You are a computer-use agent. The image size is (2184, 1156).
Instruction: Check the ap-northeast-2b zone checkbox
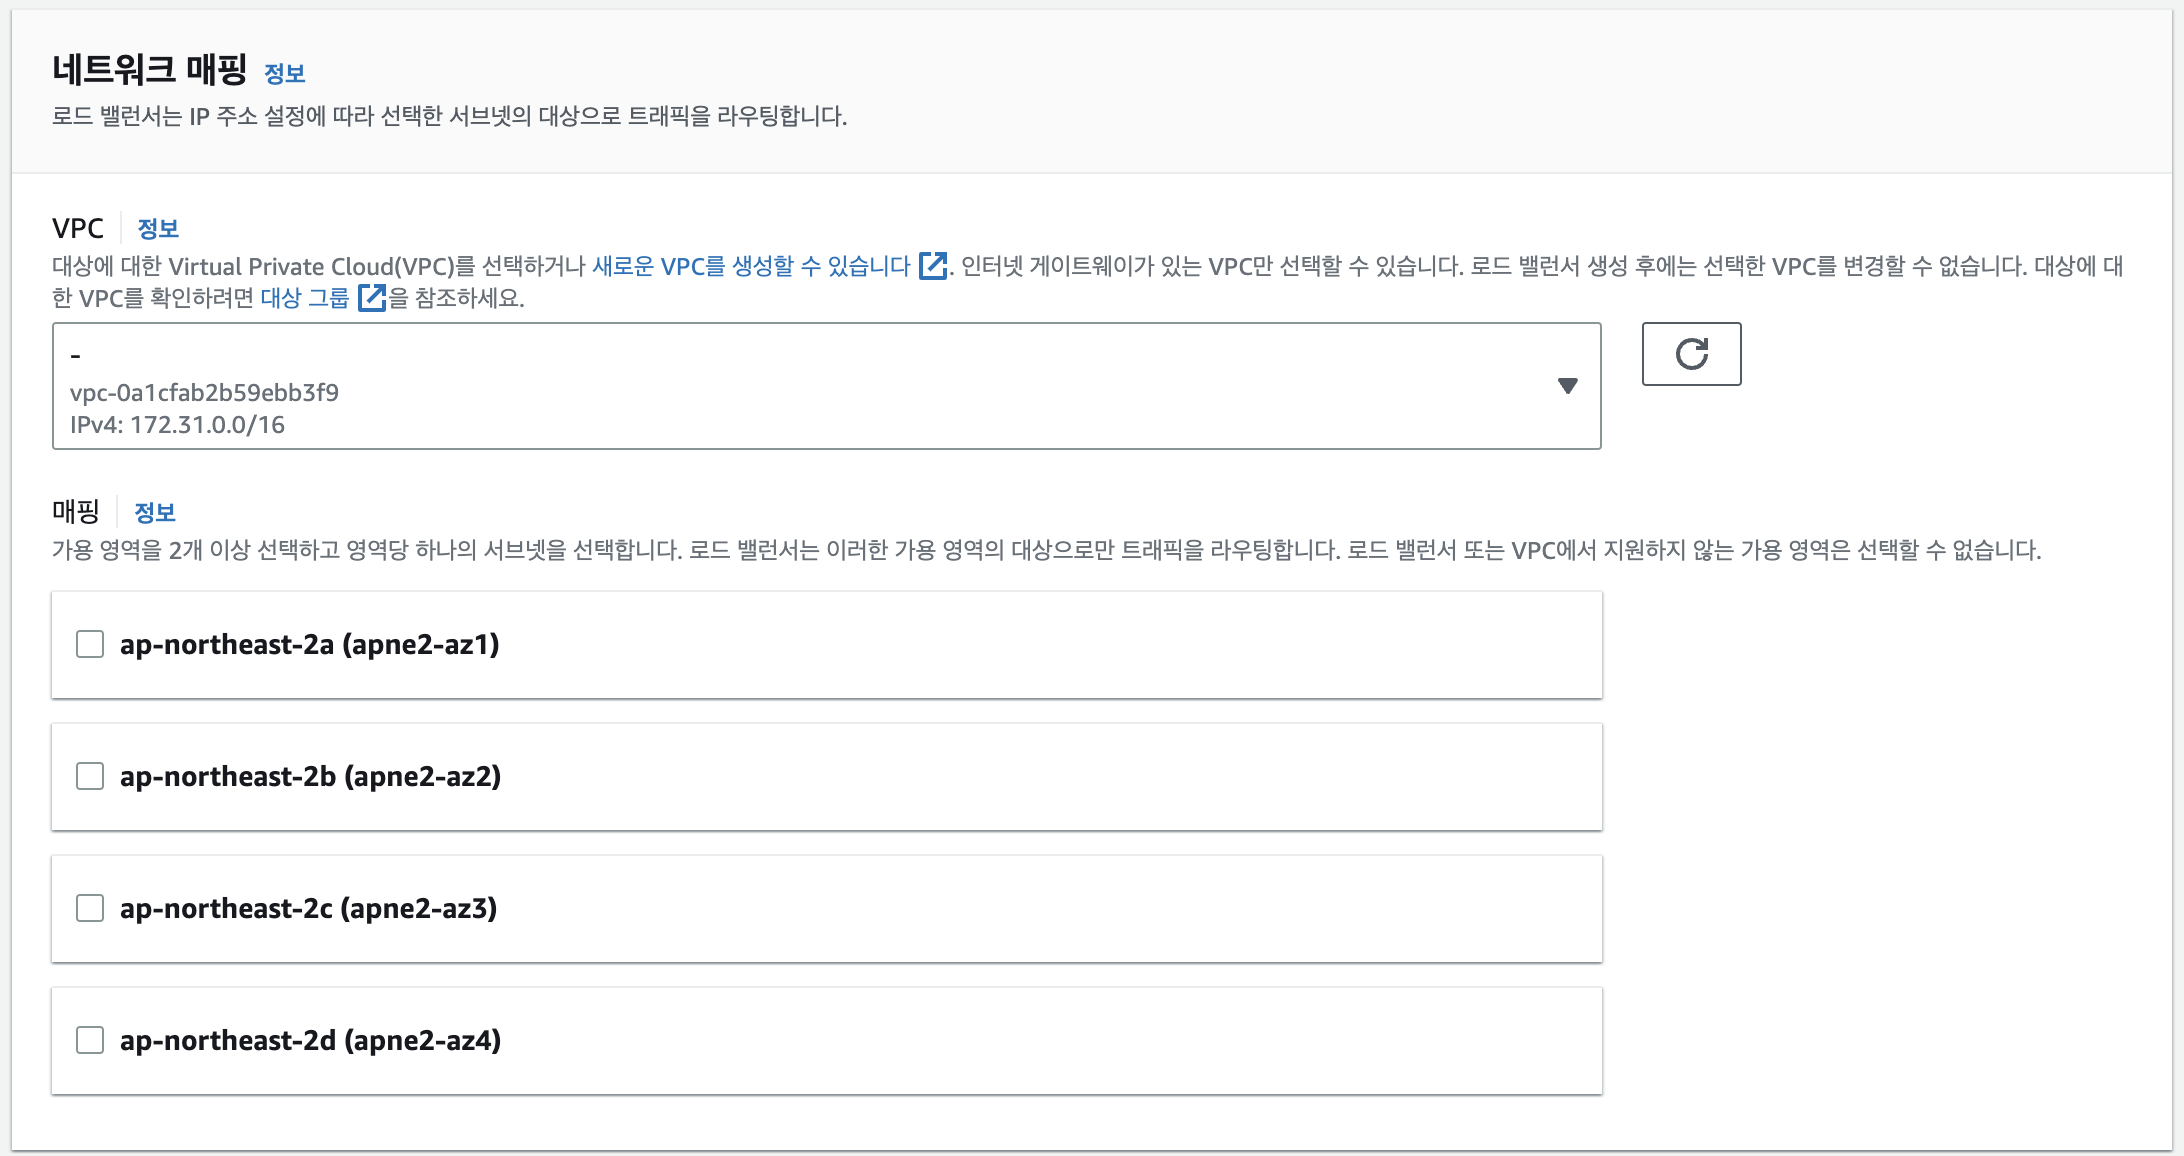point(90,776)
